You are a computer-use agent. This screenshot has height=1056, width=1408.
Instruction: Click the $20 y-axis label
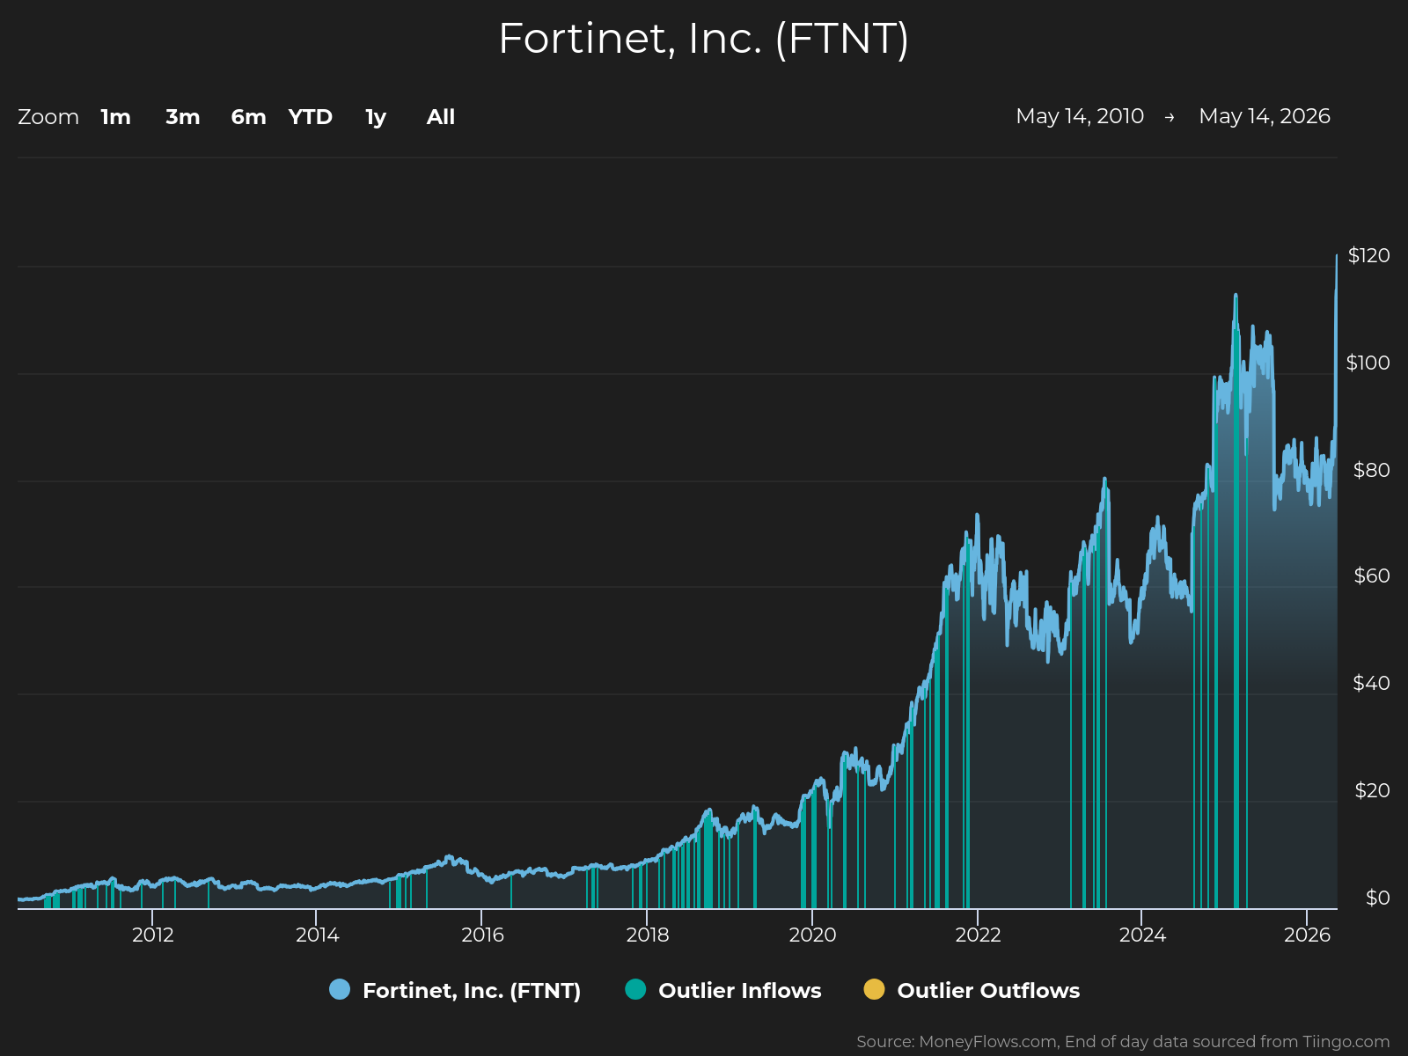[x=1372, y=791]
